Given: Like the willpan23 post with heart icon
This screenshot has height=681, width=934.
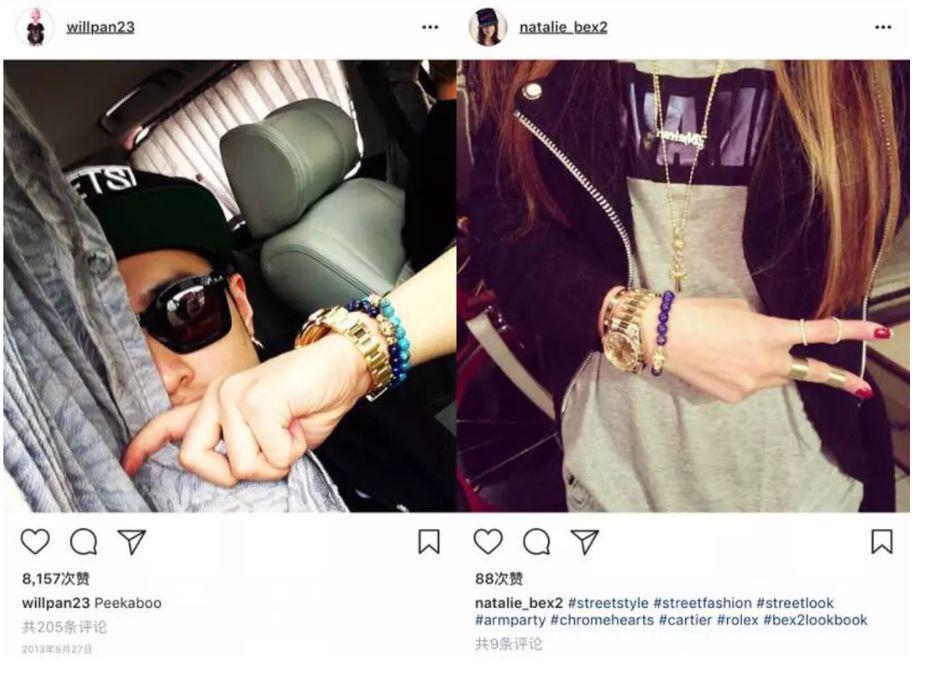Looking at the screenshot, I should tap(35, 542).
